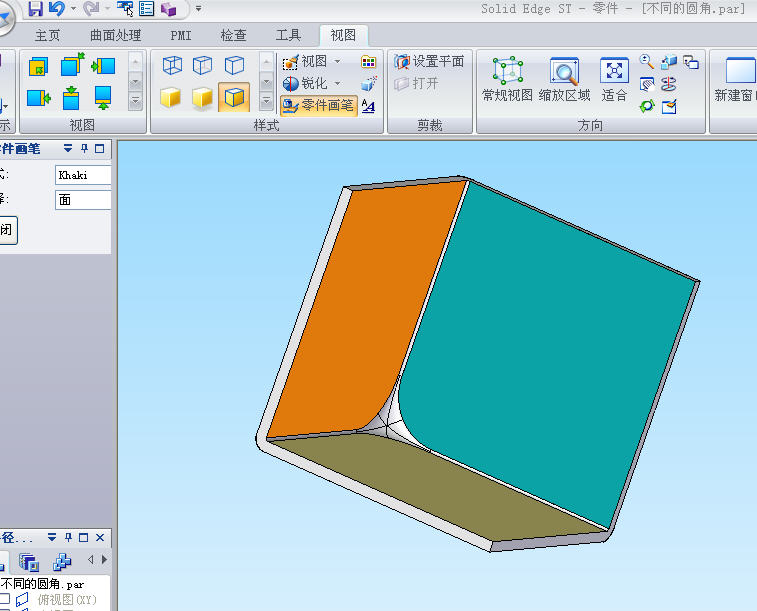Open the PathFinder panel options dropdown arrow

(52, 537)
